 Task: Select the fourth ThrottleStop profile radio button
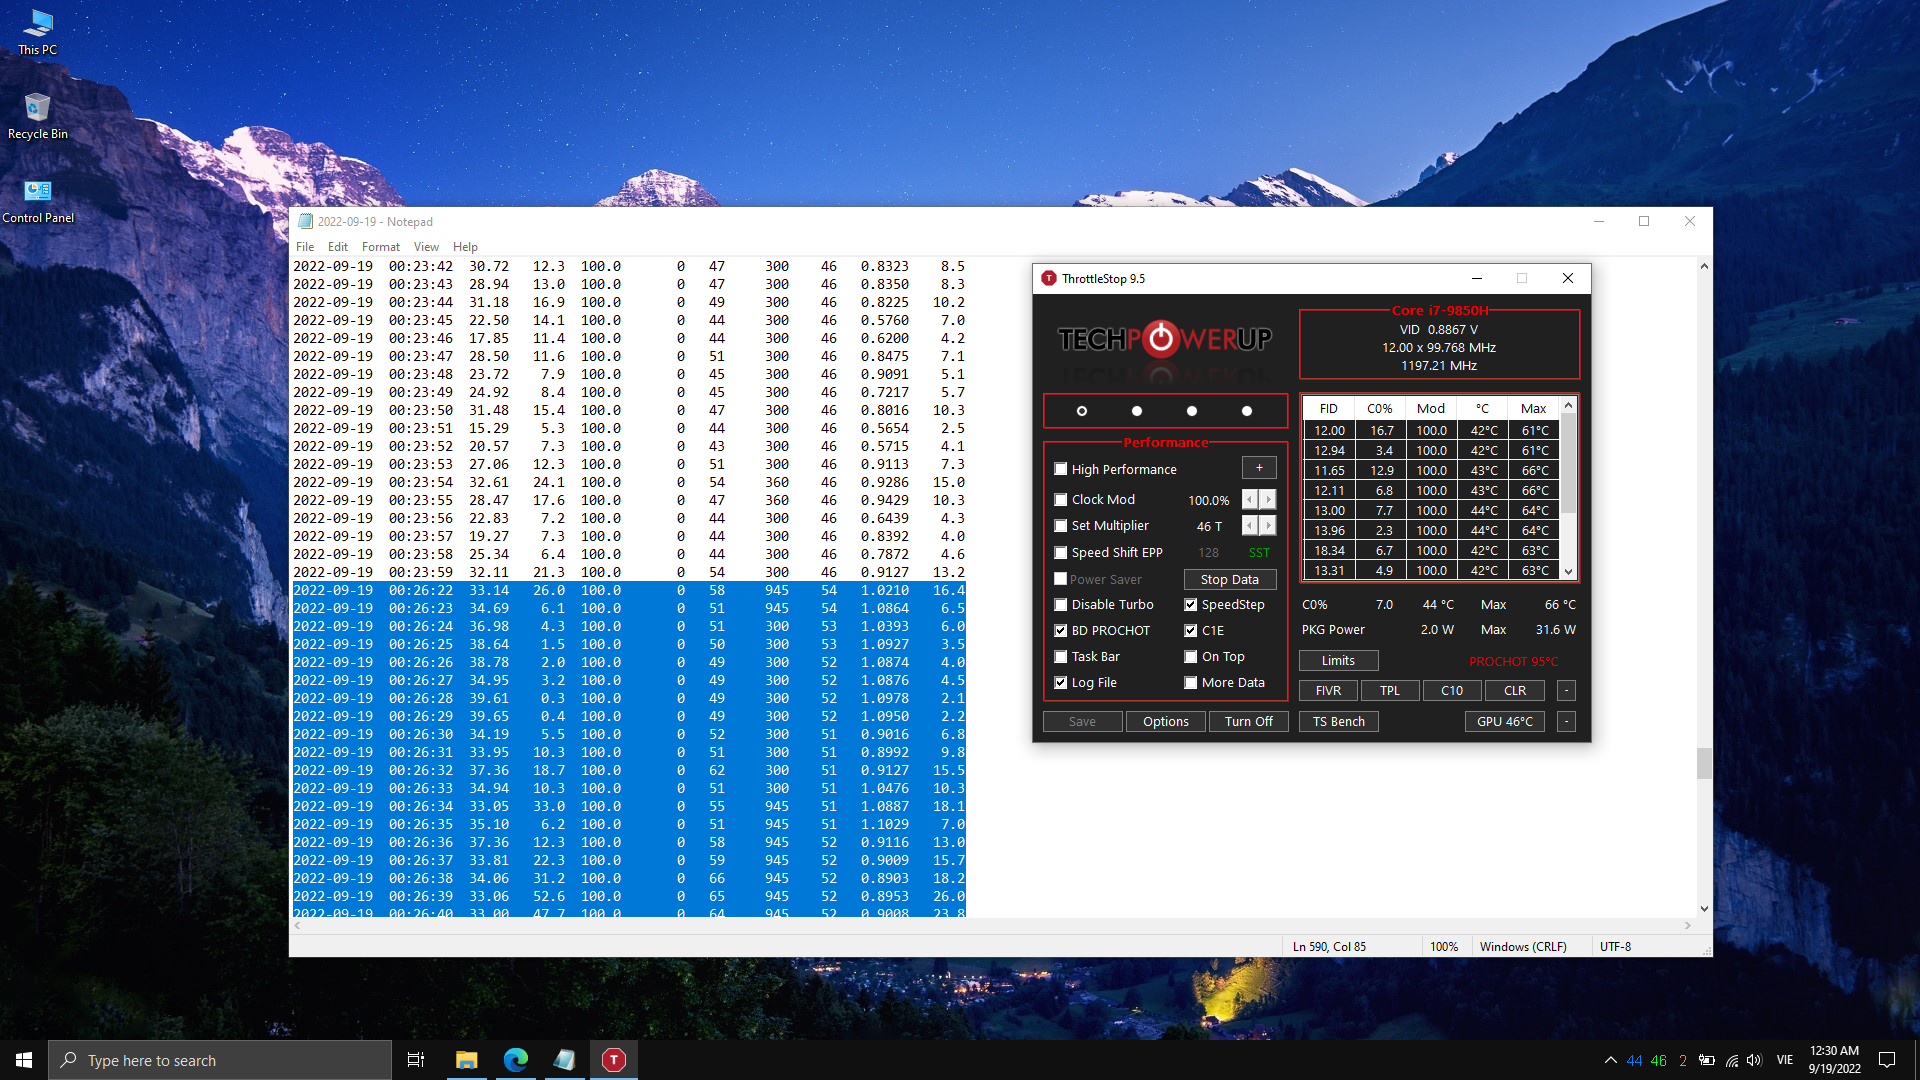pos(1246,411)
